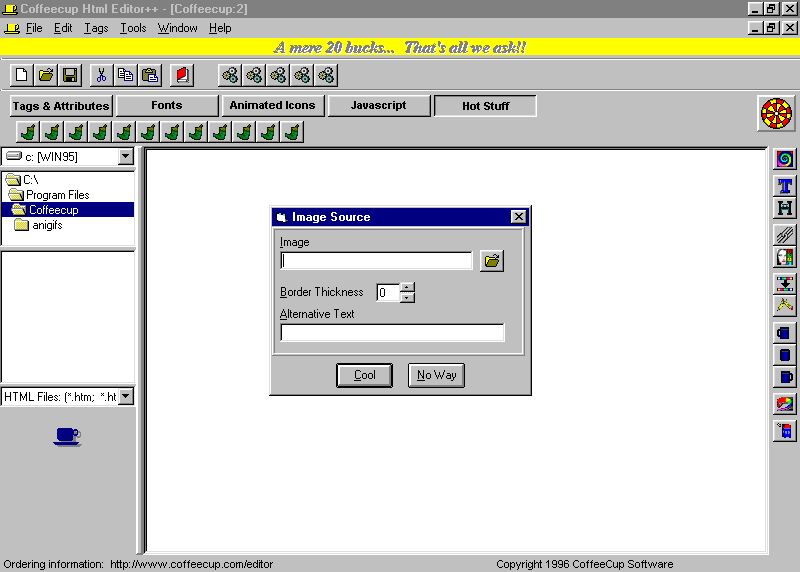Open the Tags menu
The height and width of the screenshot is (572, 800).
coord(96,28)
